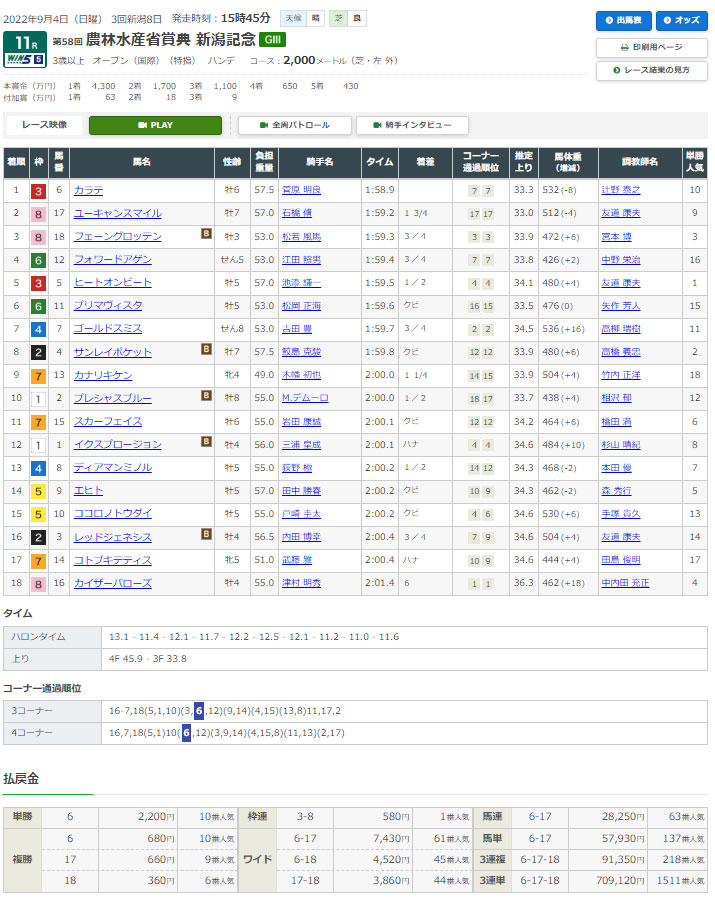Open trainer 辻野 泰之's profile

pos(620,190)
